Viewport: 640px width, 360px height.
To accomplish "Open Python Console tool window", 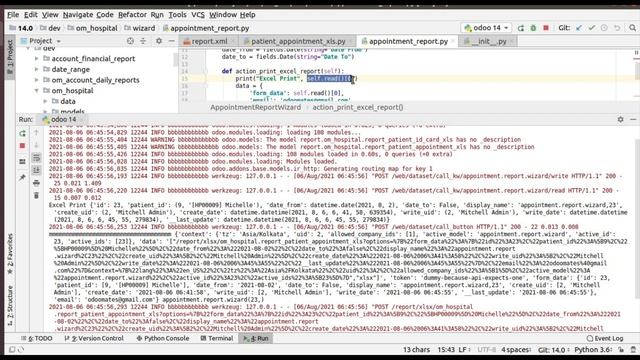I will coord(163,338).
